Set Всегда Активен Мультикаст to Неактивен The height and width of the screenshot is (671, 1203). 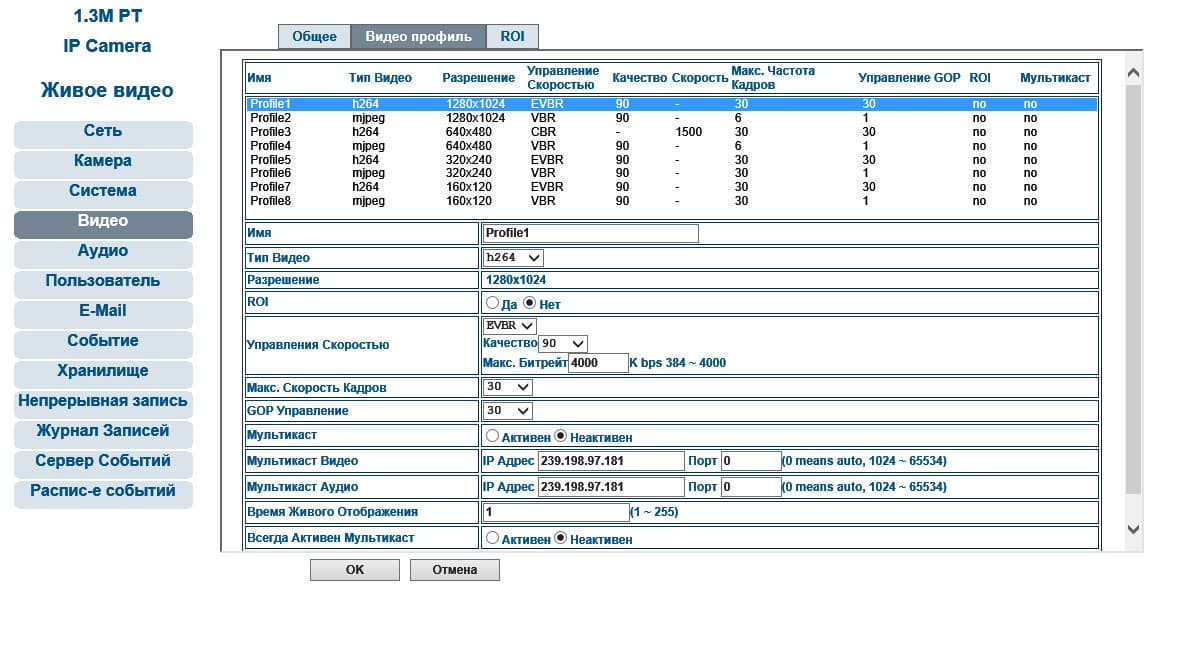coord(561,538)
